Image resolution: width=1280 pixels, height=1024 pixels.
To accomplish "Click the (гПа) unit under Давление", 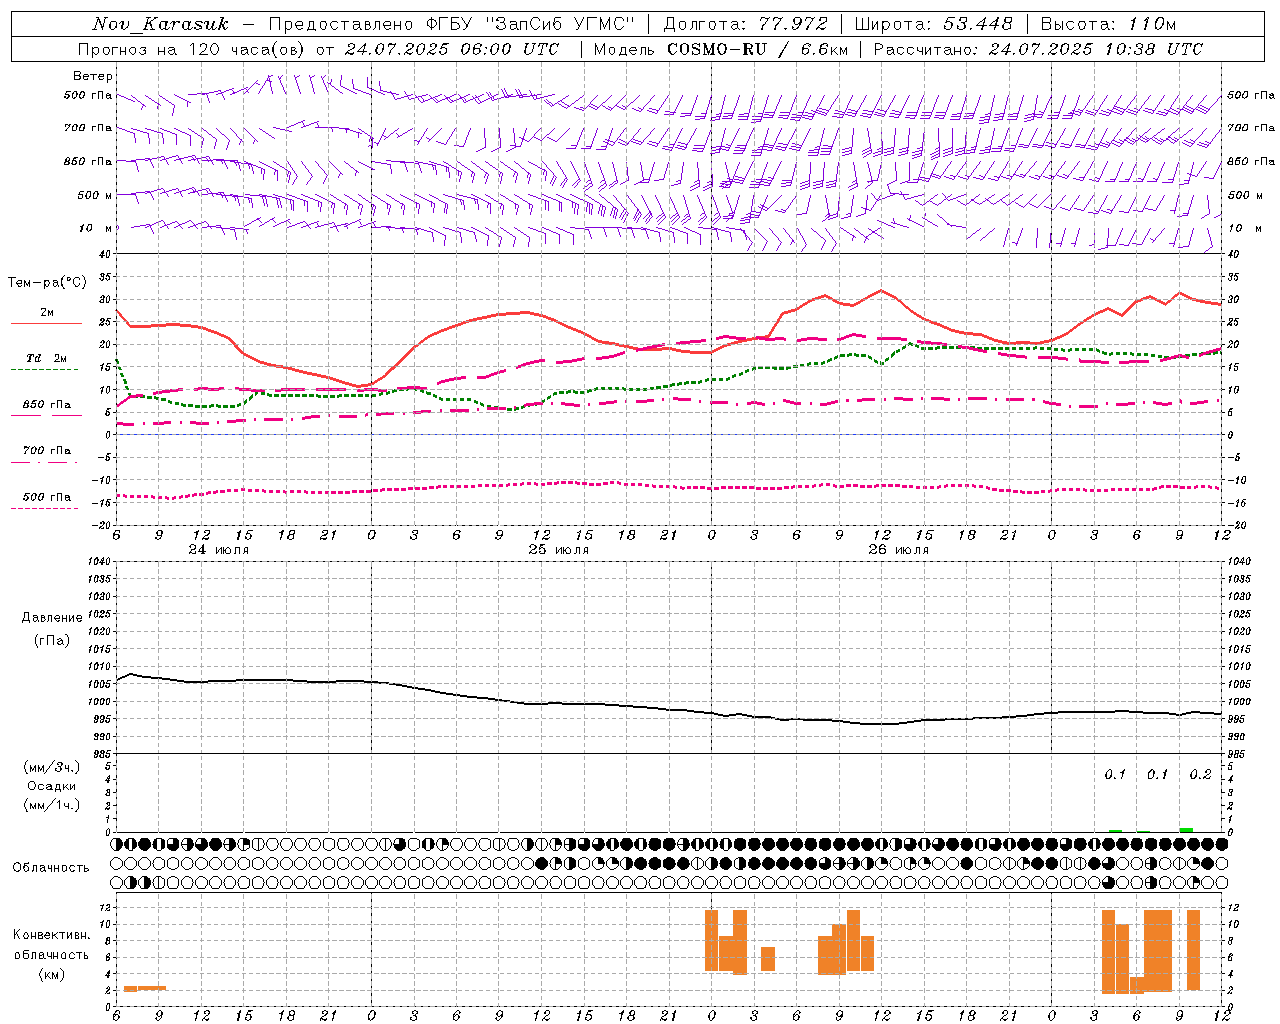I will (x=52, y=641).
